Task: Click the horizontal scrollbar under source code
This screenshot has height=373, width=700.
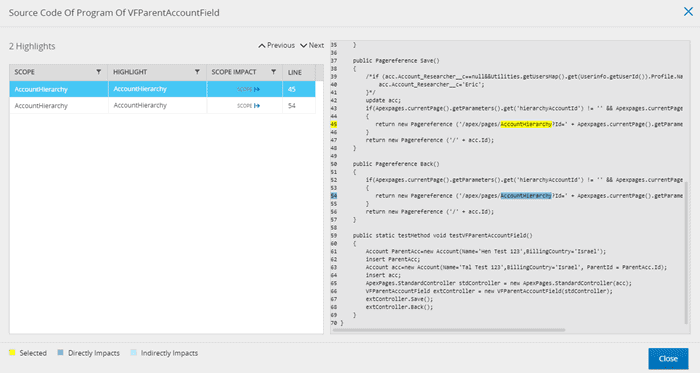Action: [449, 330]
